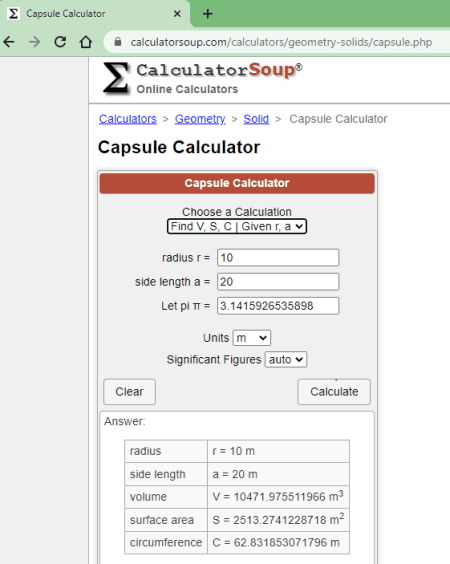Click the Clear button
Screen dimensions: 450x564
(x=129, y=391)
